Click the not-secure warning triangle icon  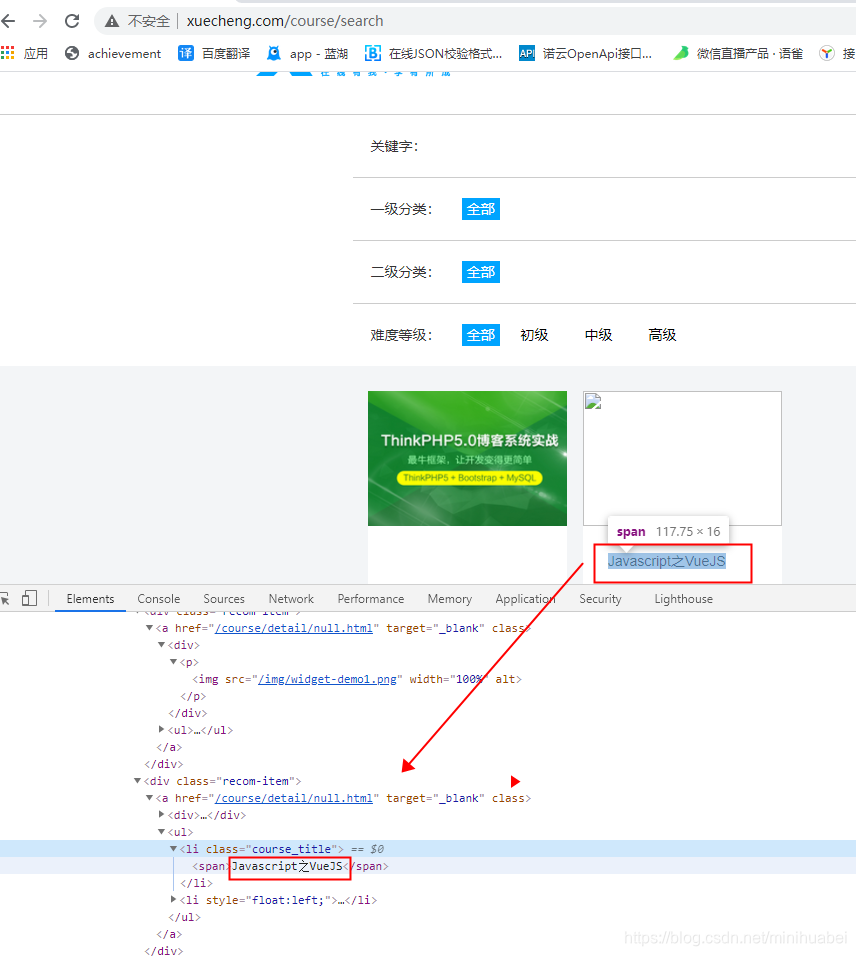112,21
